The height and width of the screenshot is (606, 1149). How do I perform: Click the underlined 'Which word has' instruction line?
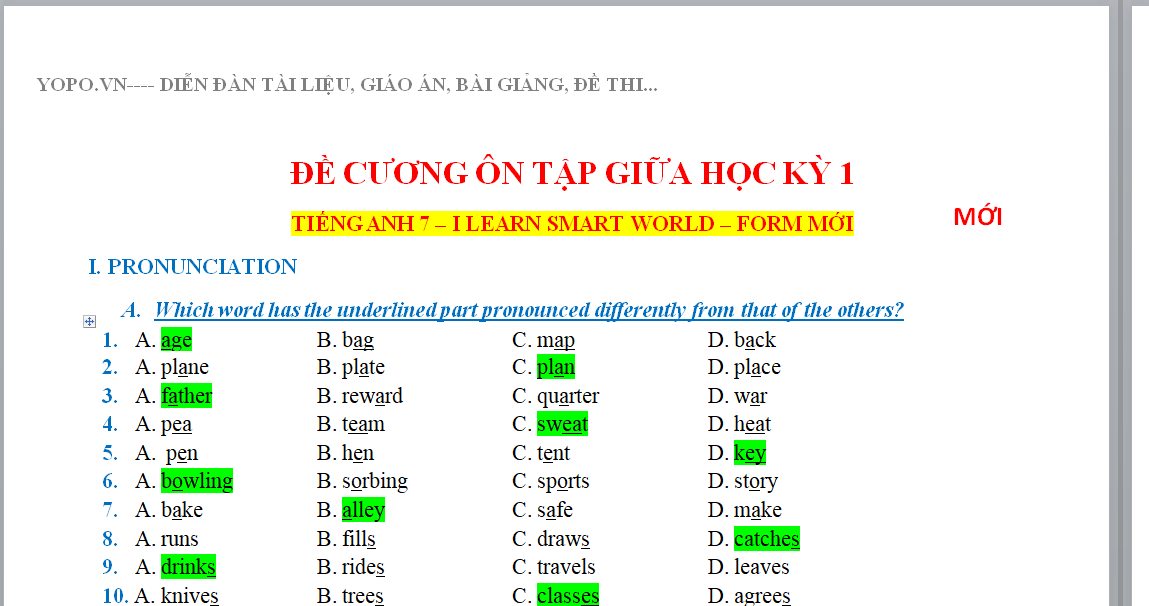coord(528,310)
